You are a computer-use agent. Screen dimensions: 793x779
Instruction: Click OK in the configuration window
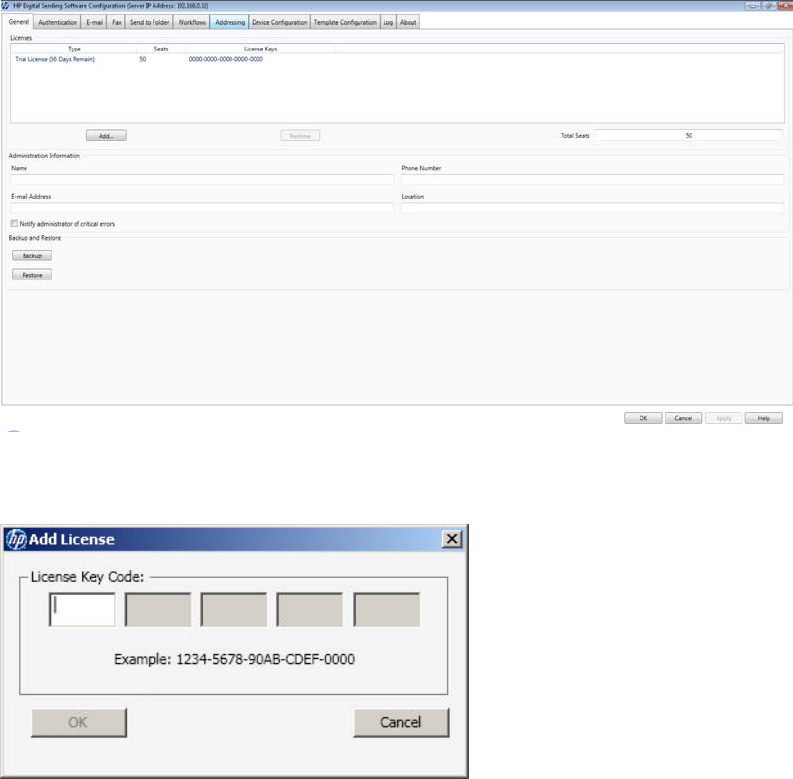643,418
